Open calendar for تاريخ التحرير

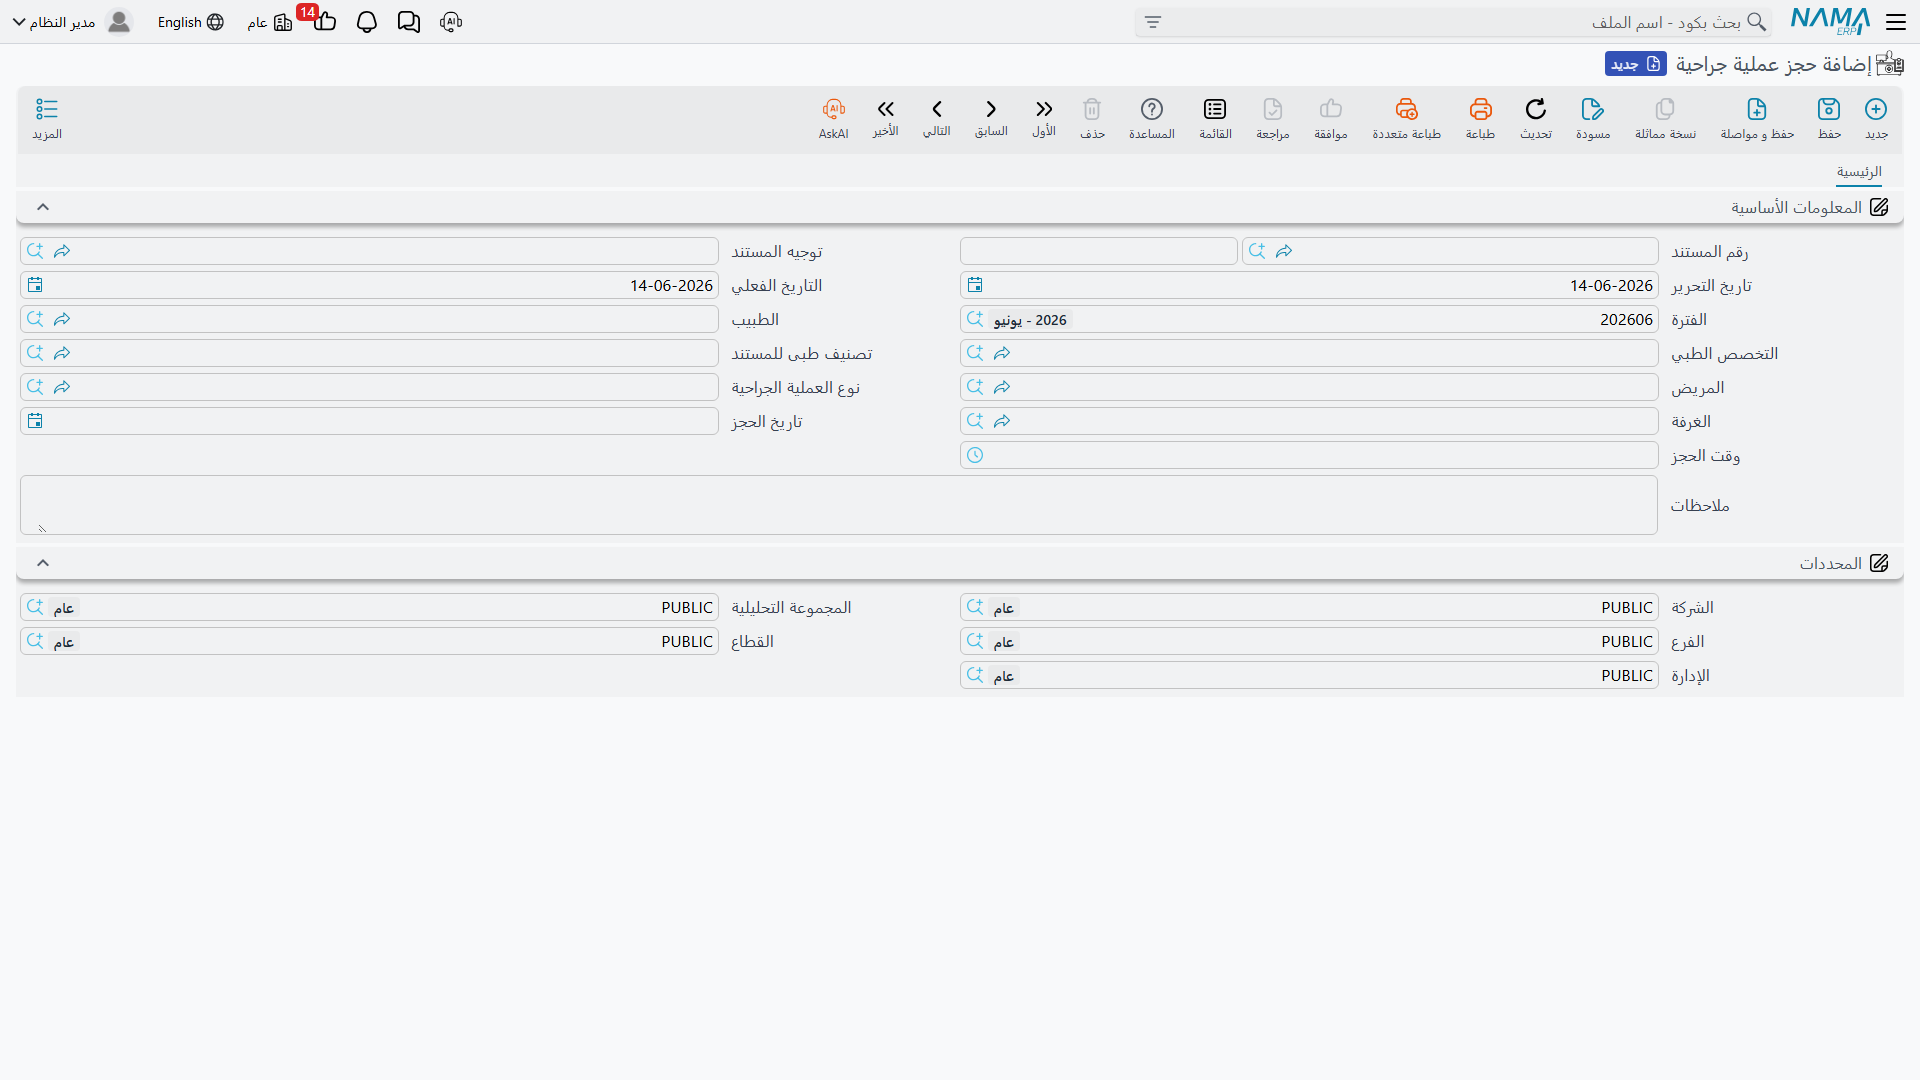(975, 285)
